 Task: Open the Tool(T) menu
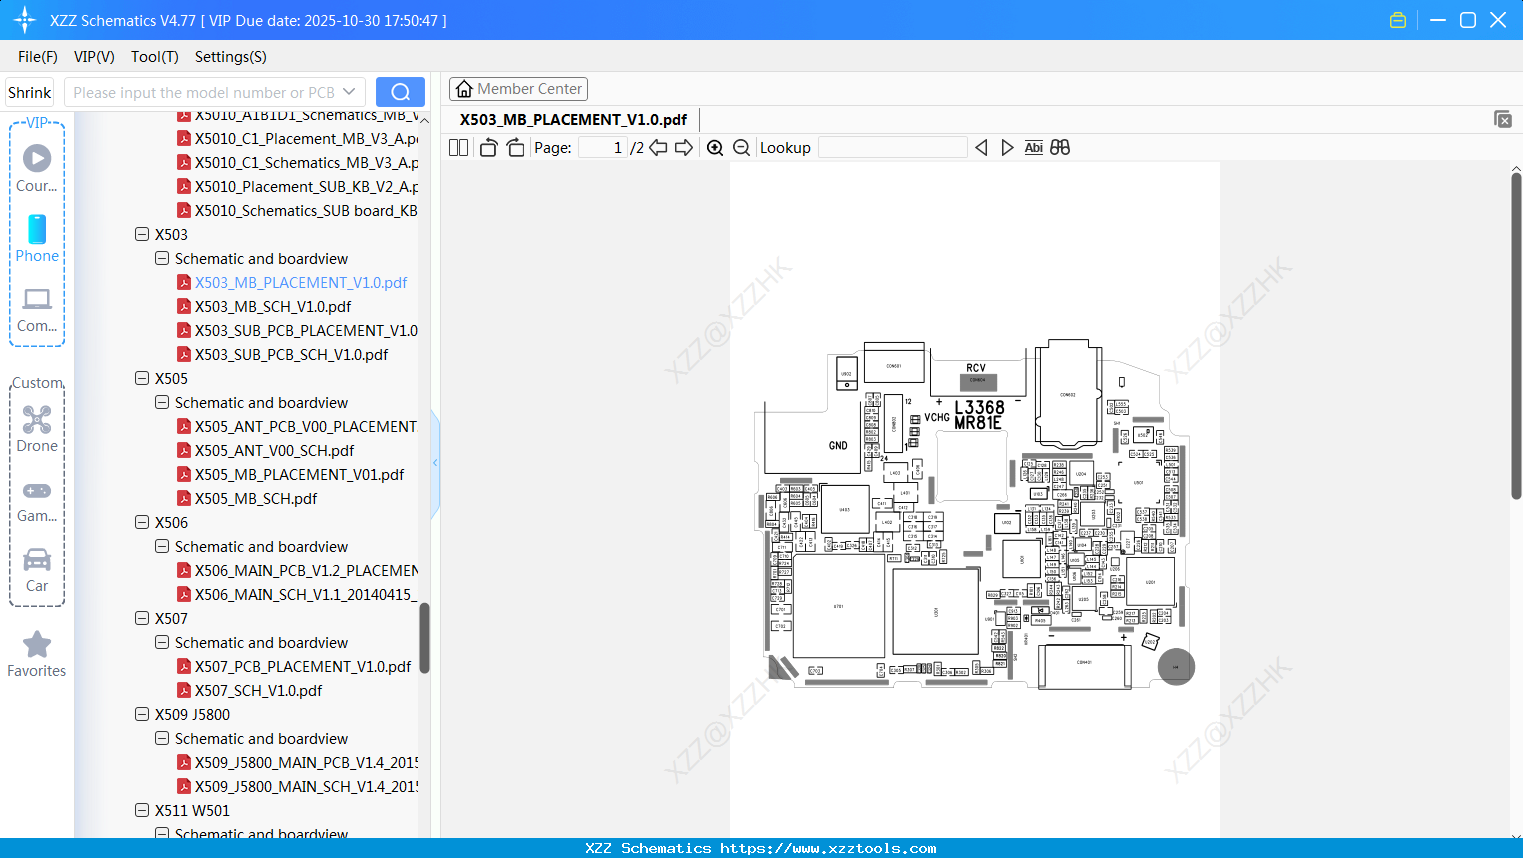point(154,57)
